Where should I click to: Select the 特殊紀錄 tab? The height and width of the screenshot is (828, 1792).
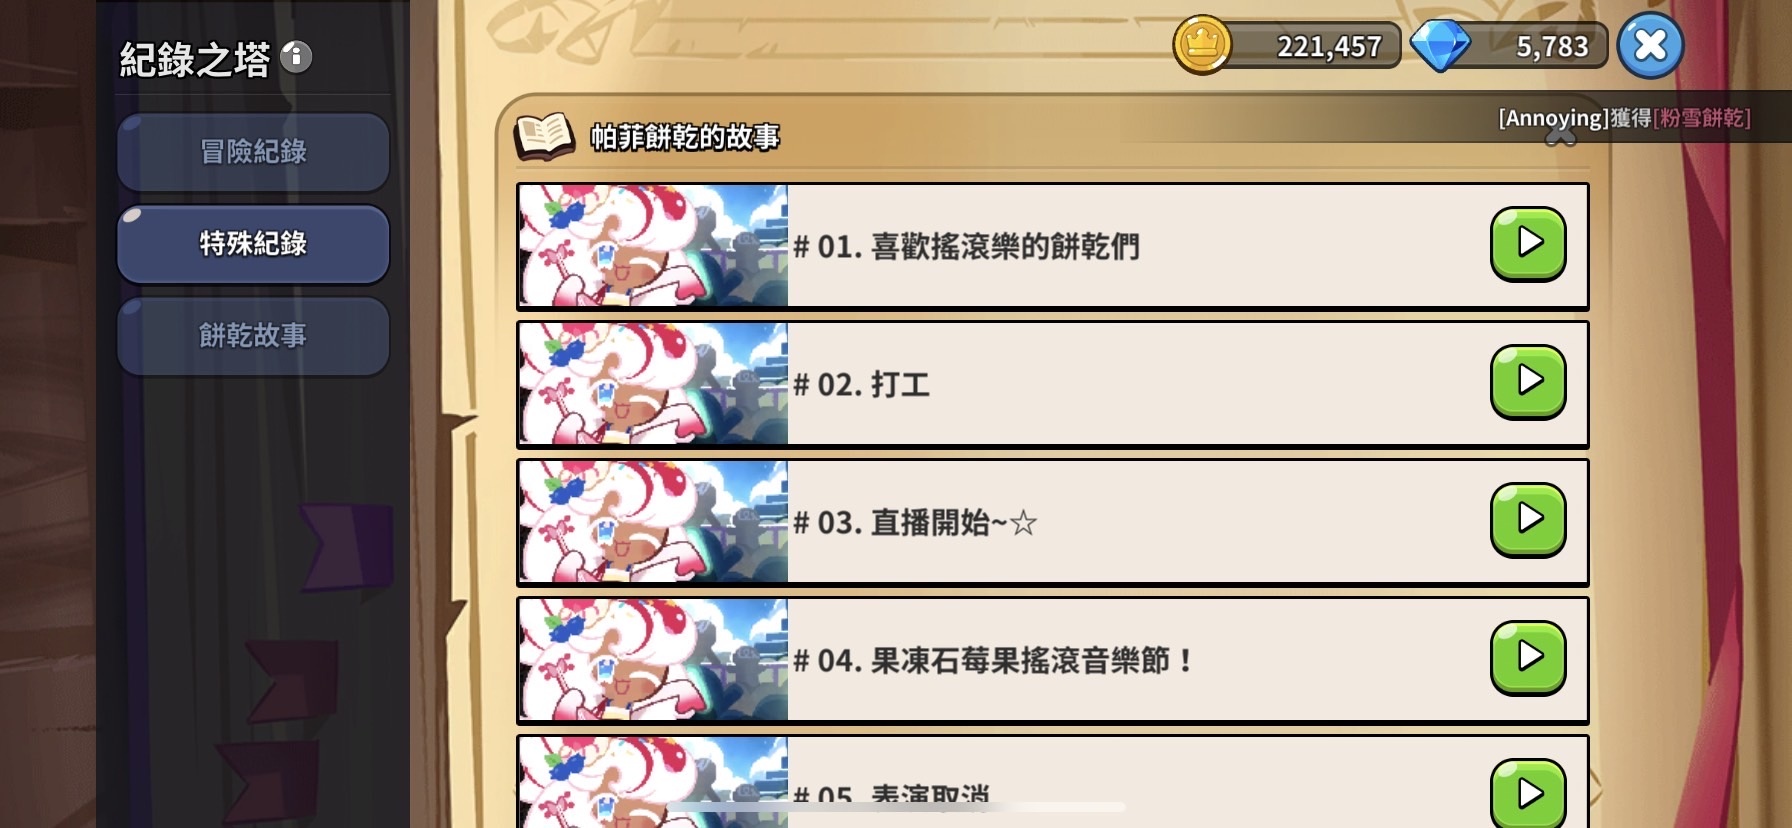tap(253, 244)
